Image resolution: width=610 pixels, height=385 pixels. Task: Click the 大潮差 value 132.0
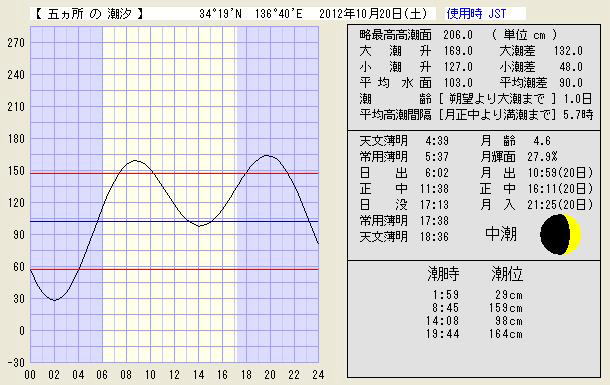click(x=568, y=51)
